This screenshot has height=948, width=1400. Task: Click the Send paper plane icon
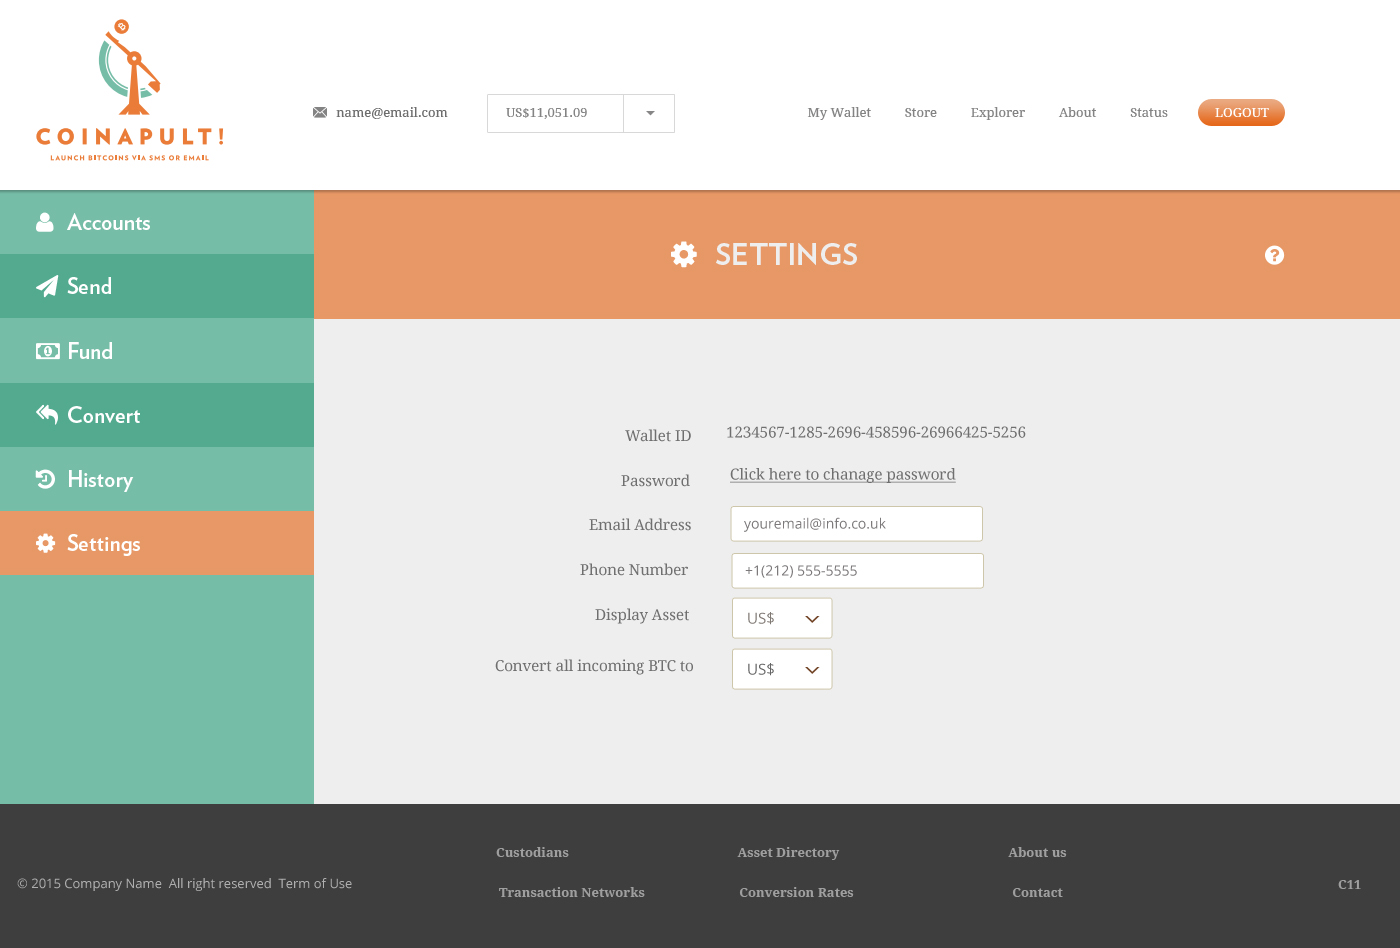tap(47, 286)
